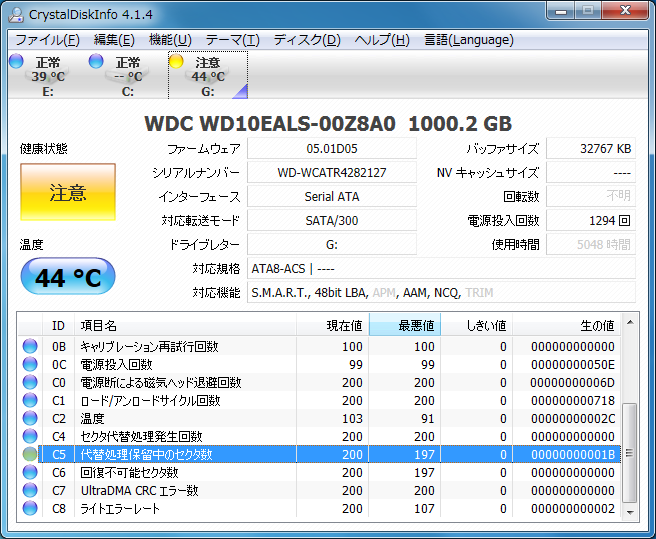Click status orb in row C6
Viewport: 656px width, 539px height.
click(x=30, y=472)
